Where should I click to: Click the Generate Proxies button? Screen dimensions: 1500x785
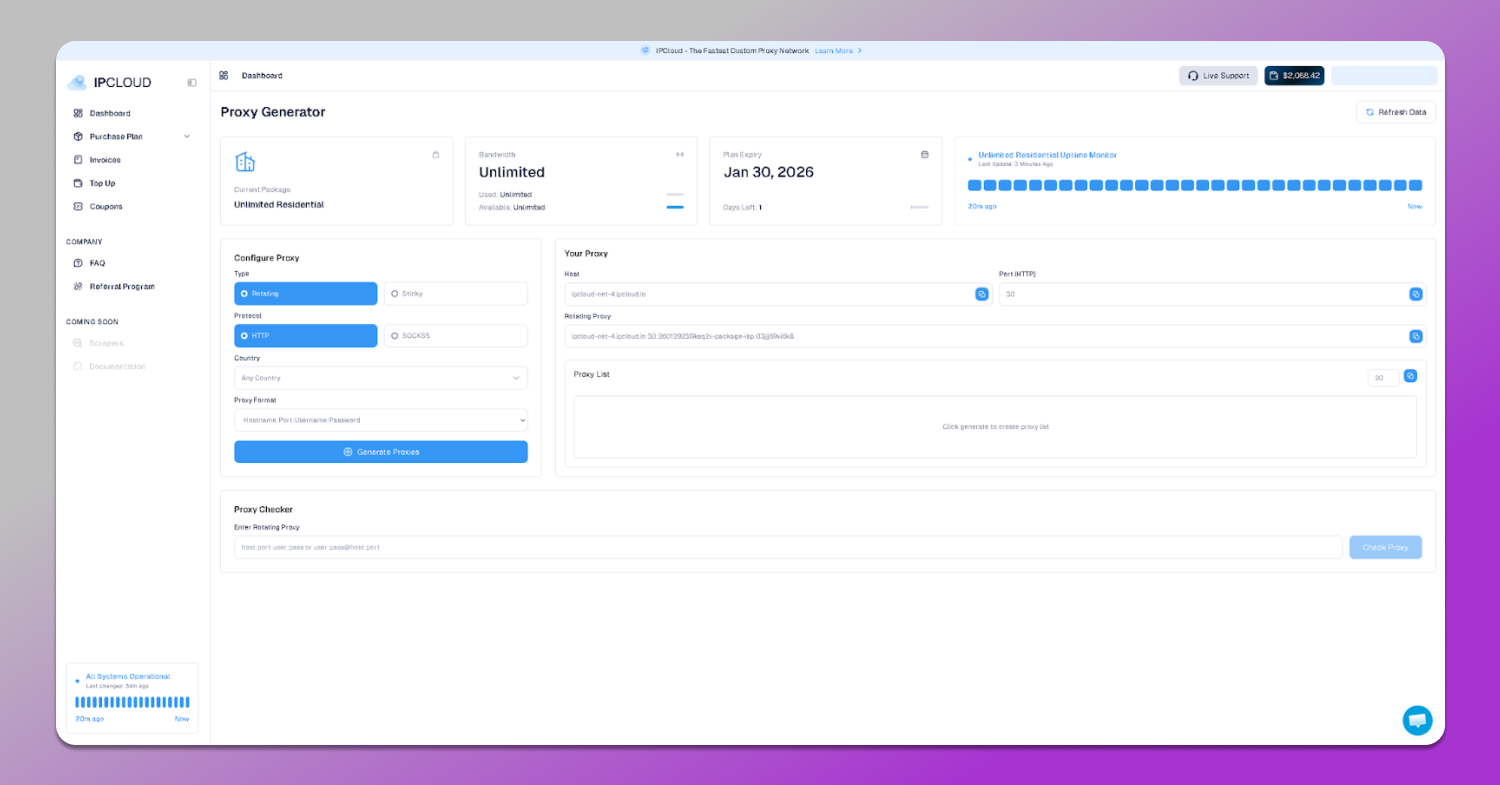(x=380, y=451)
